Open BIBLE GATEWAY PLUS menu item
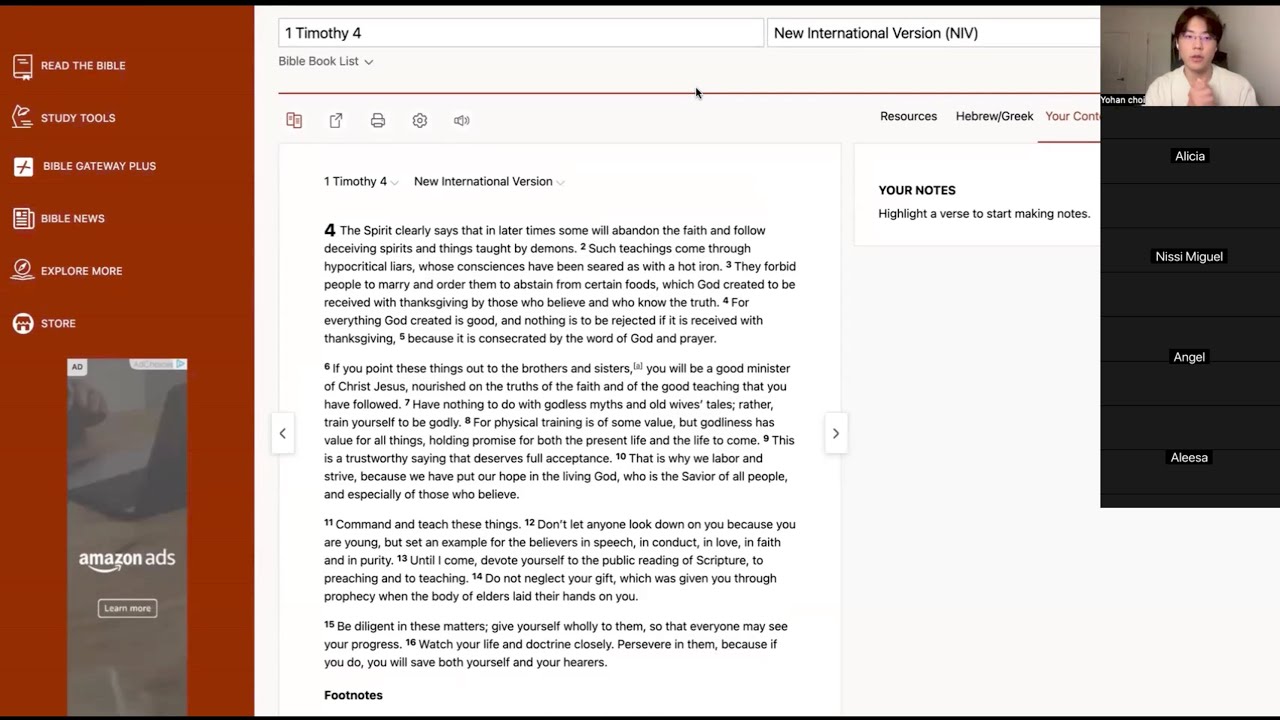The width and height of the screenshot is (1280, 720). point(99,166)
